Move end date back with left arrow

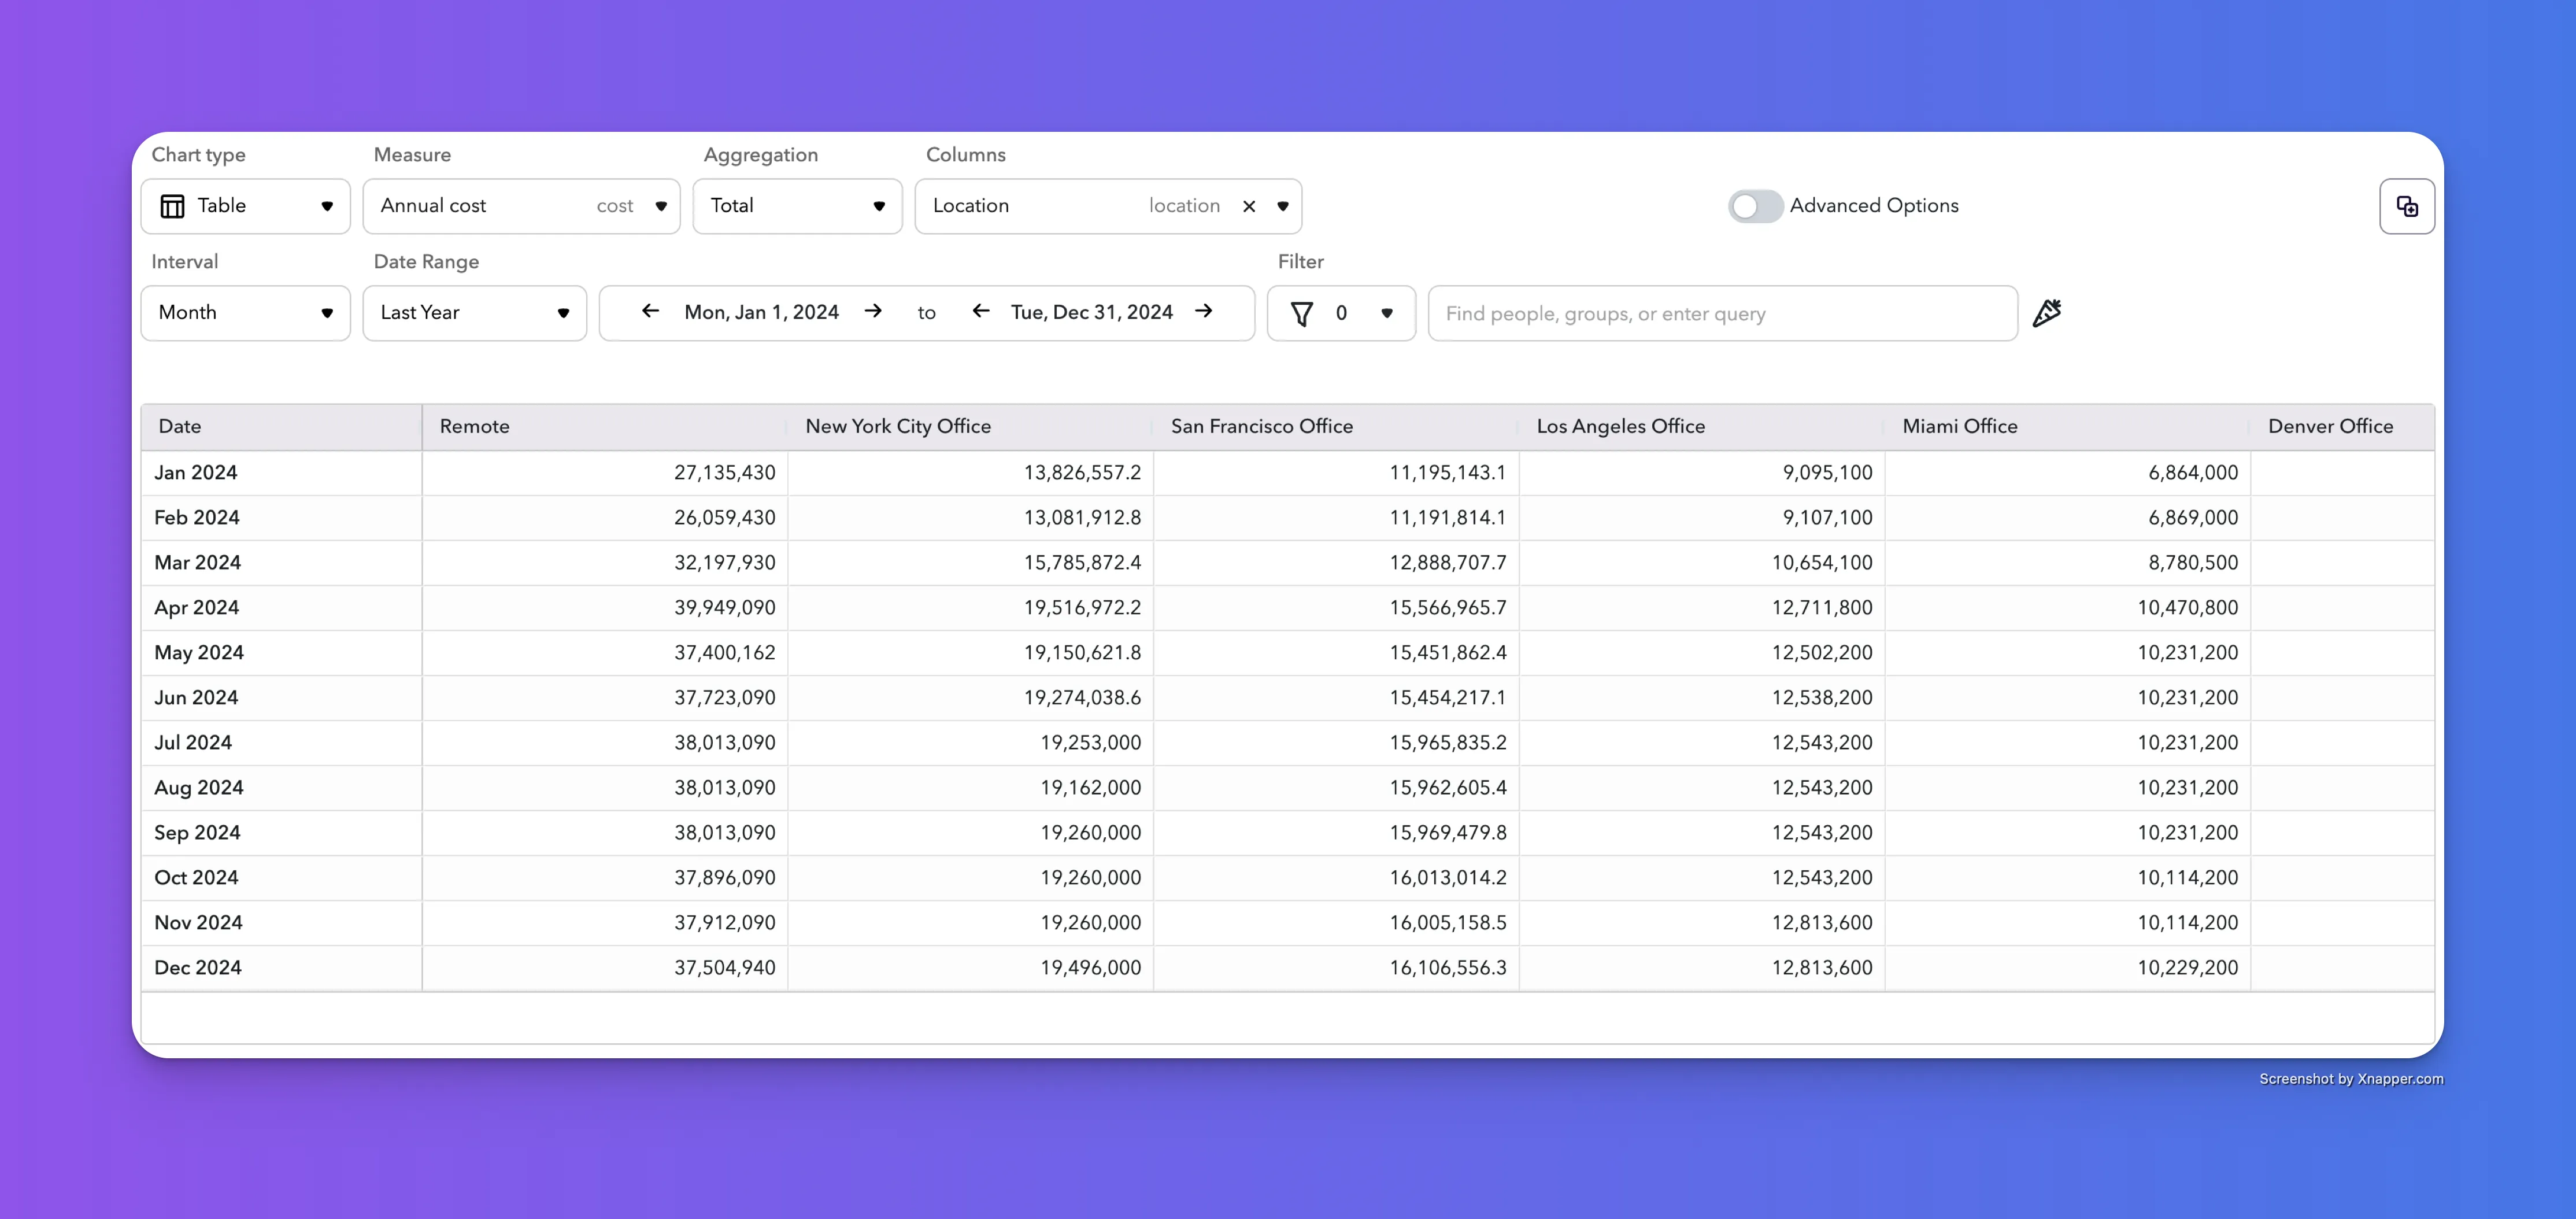click(x=981, y=312)
